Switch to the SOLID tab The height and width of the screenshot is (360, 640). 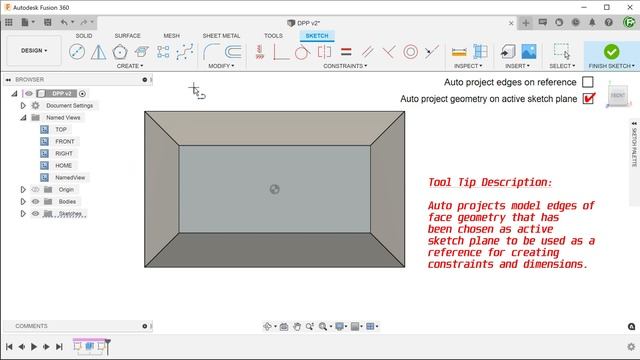[x=84, y=36]
